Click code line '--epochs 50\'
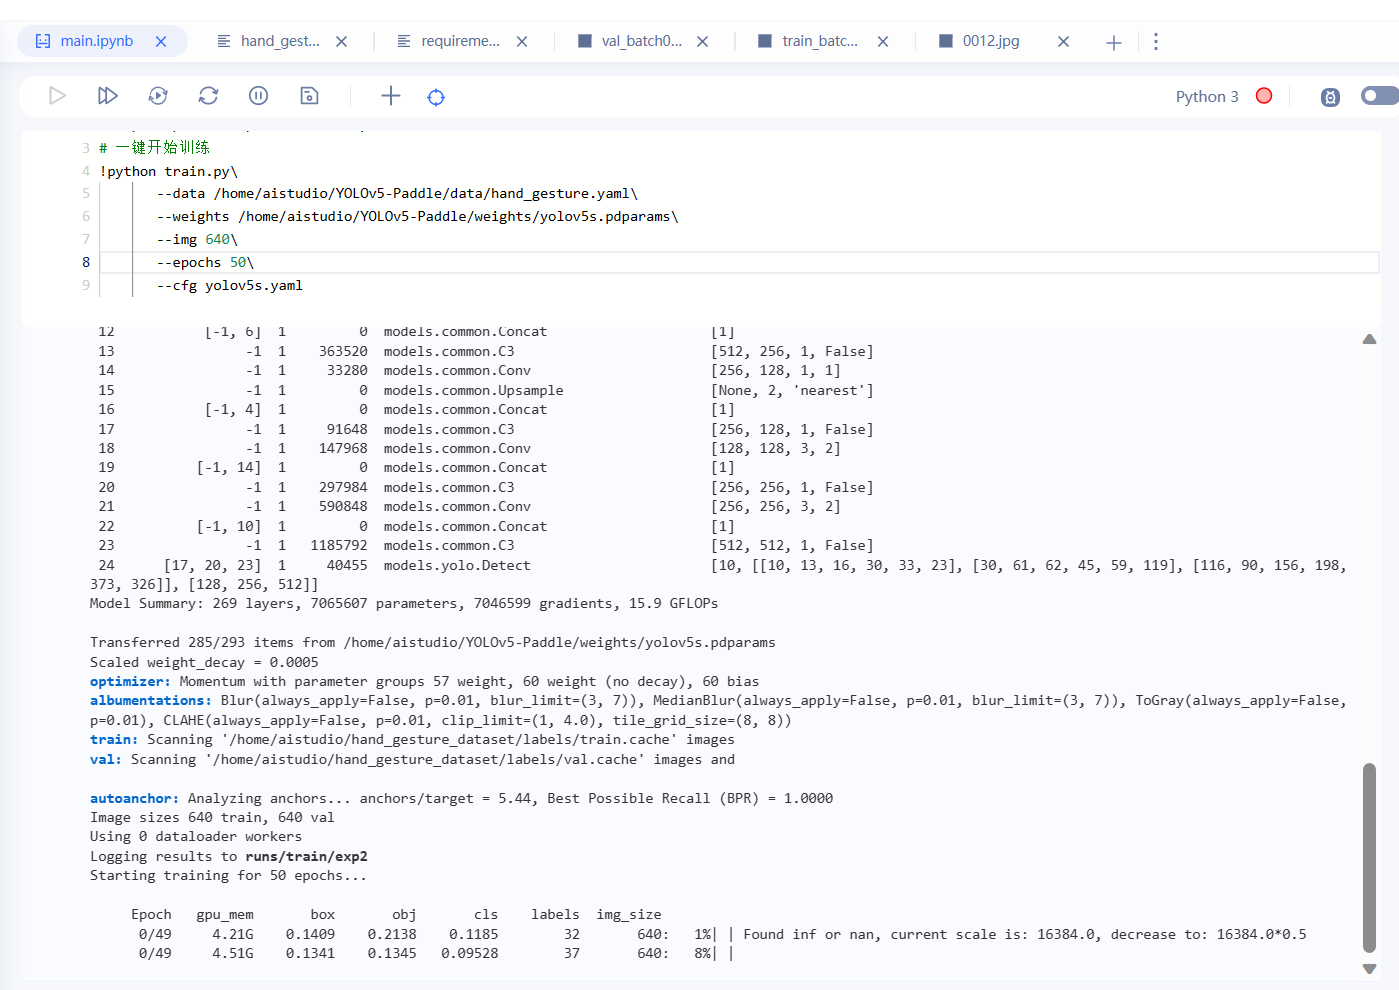1399x990 pixels. tap(205, 263)
